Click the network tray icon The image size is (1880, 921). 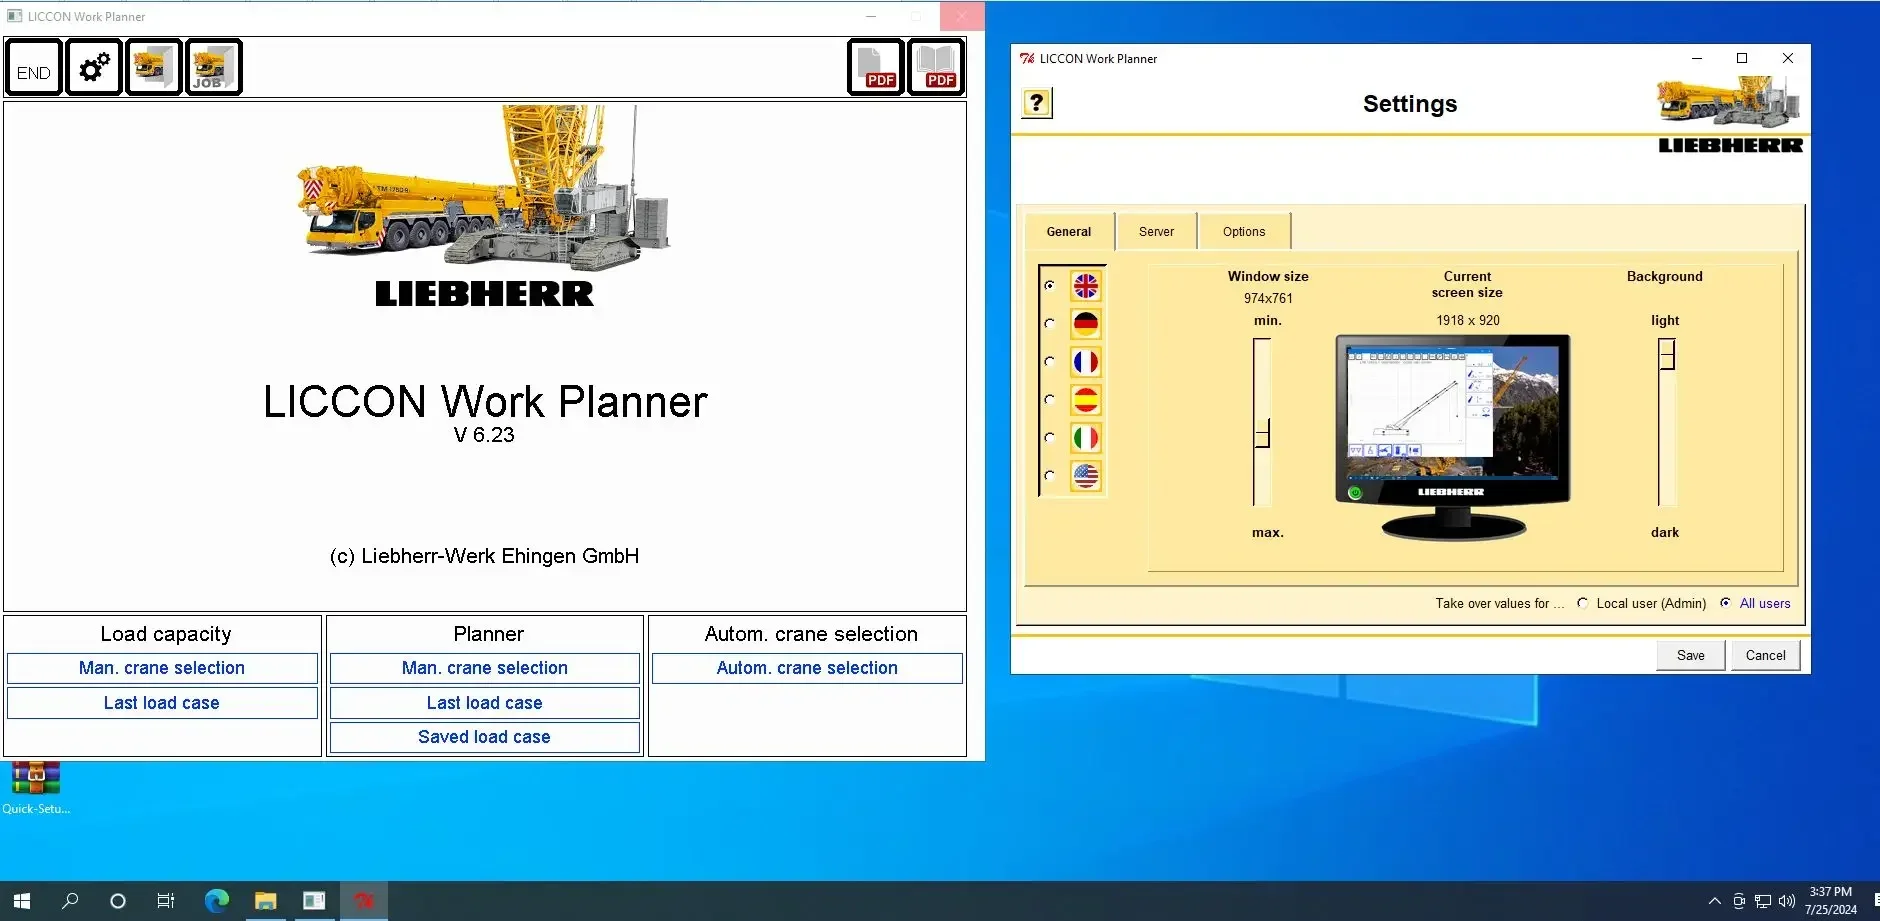[x=1763, y=901]
